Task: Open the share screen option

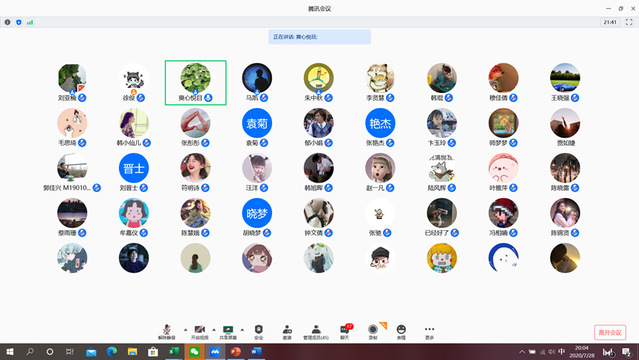Action: pyautogui.click(x=228, y=332)
